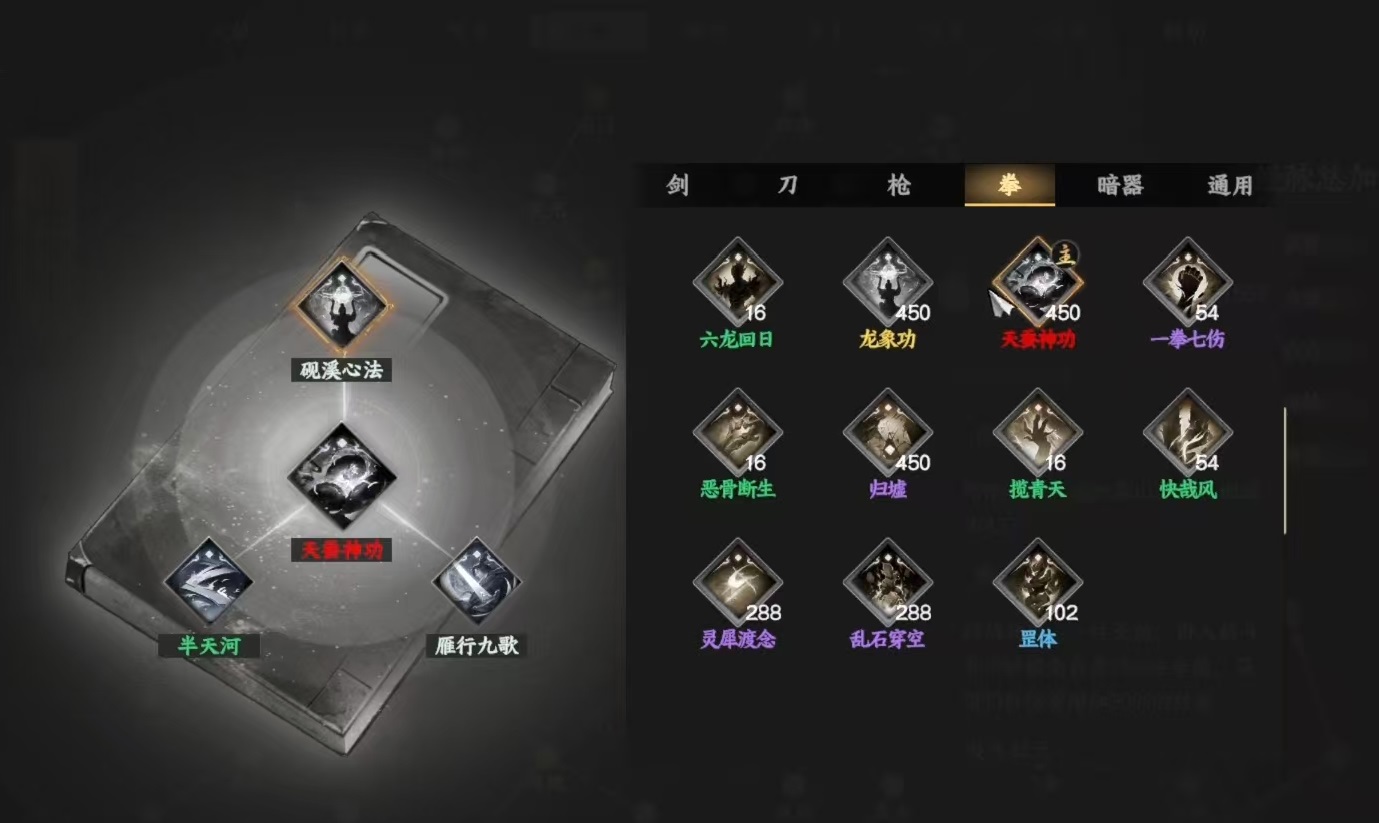Switch to the 刀 weapon tab

click(788, 185)
